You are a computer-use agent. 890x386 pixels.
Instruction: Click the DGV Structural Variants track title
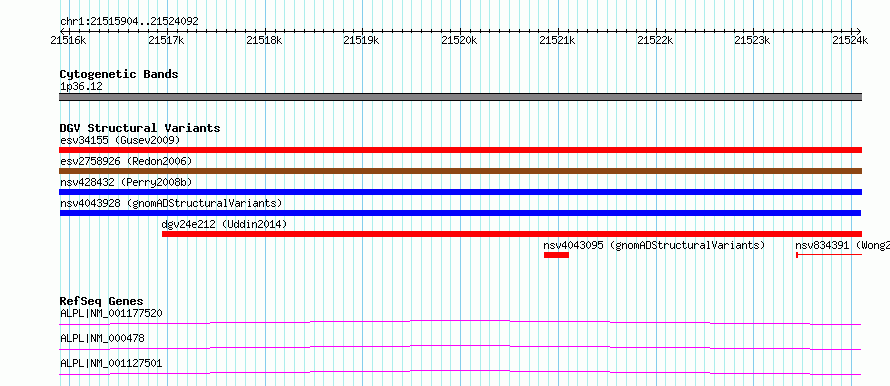coord(140,128)
